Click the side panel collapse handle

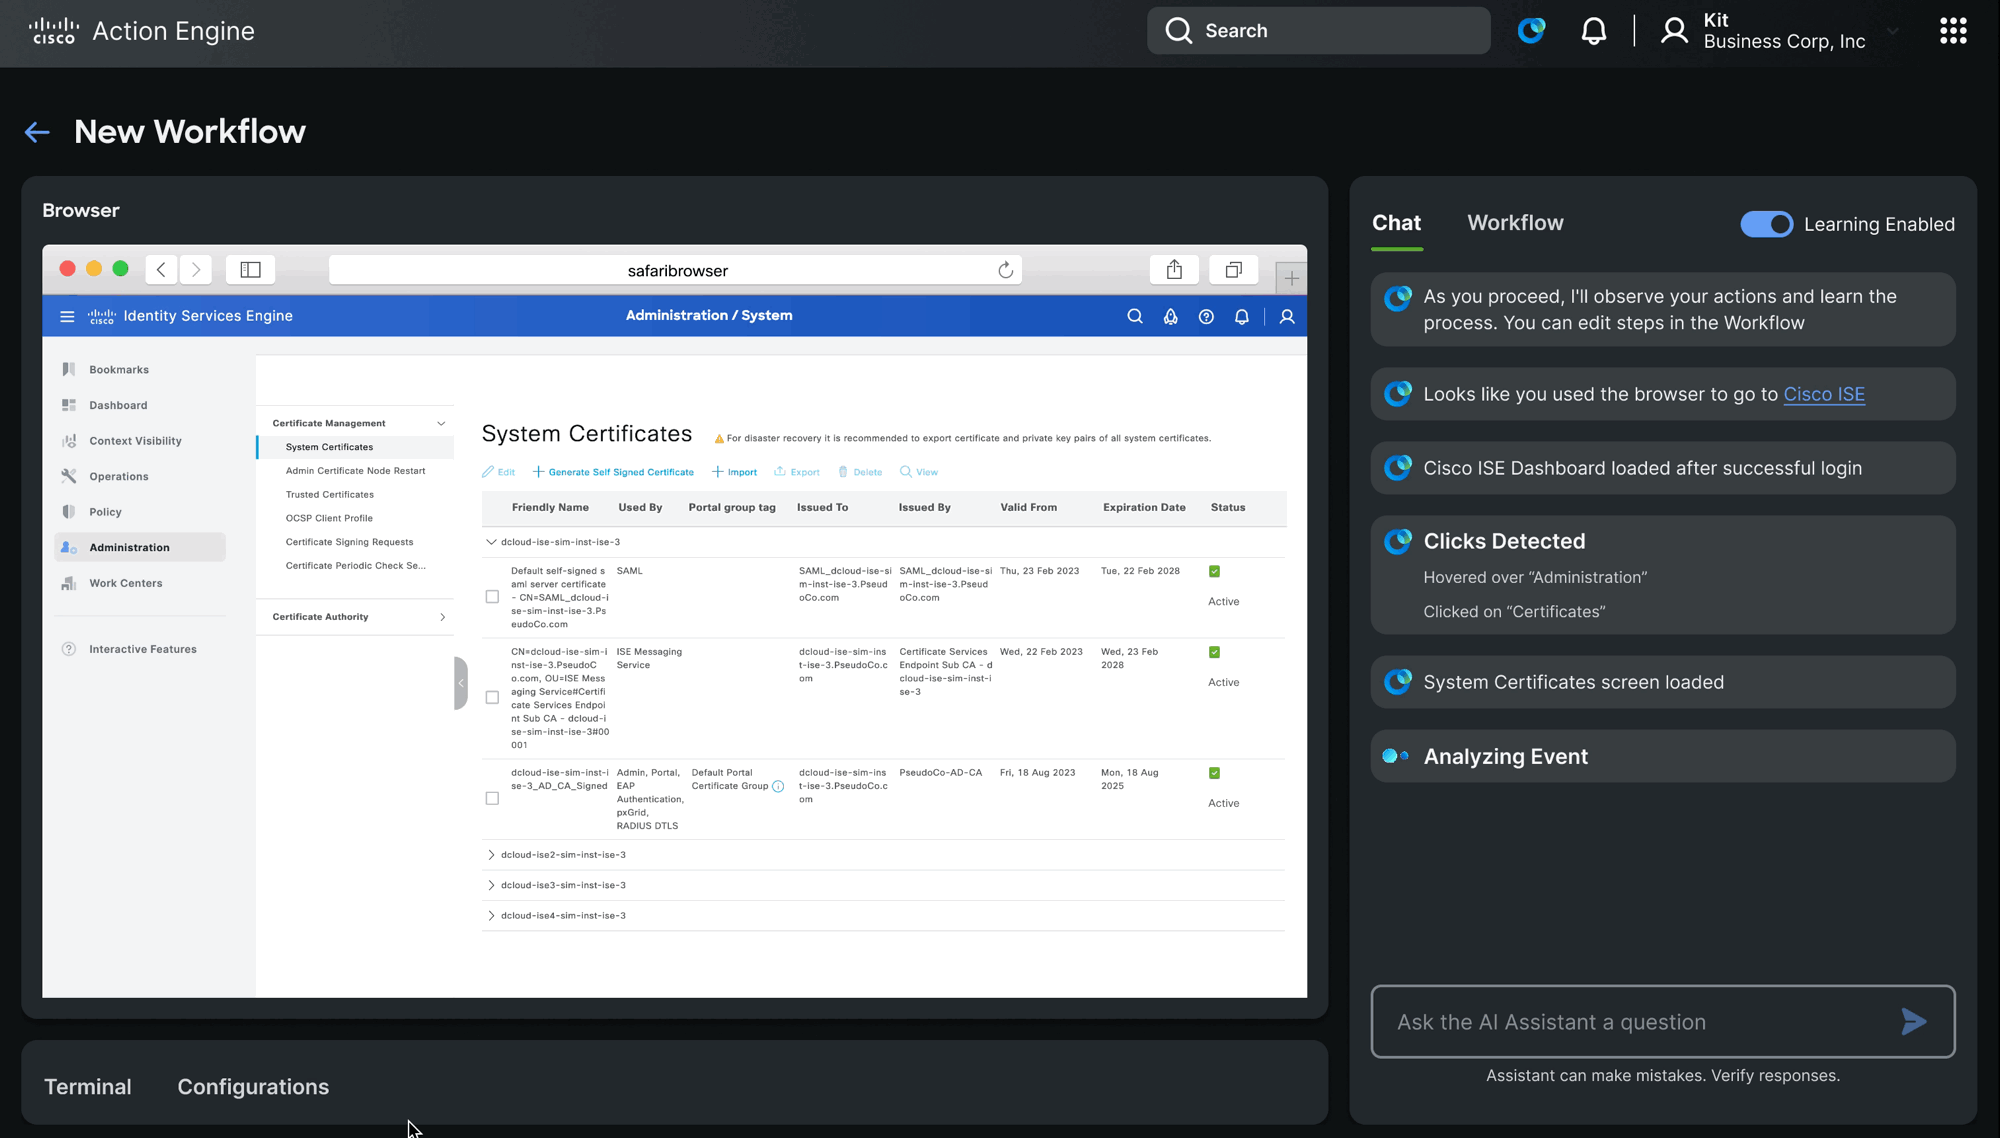click(460, 683)
